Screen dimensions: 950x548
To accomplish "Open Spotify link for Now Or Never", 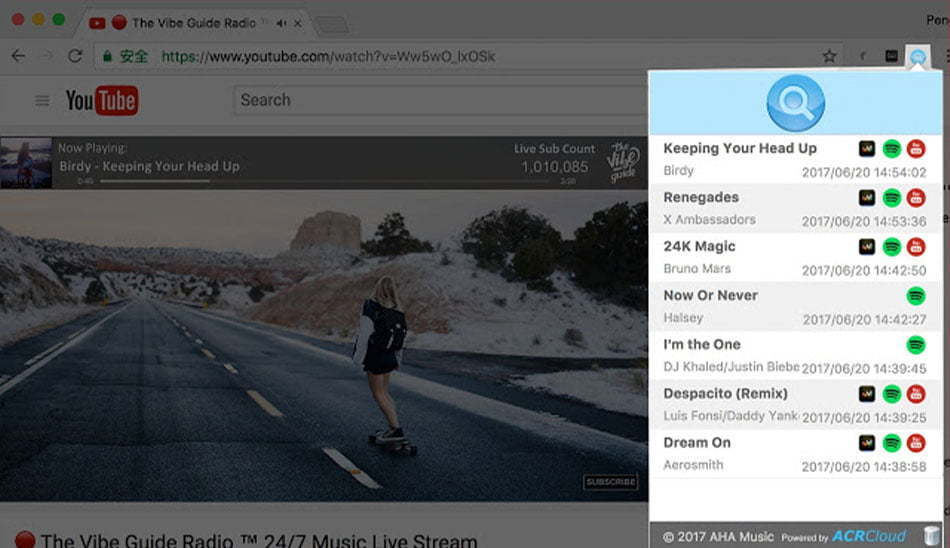I will coord(916,296).
